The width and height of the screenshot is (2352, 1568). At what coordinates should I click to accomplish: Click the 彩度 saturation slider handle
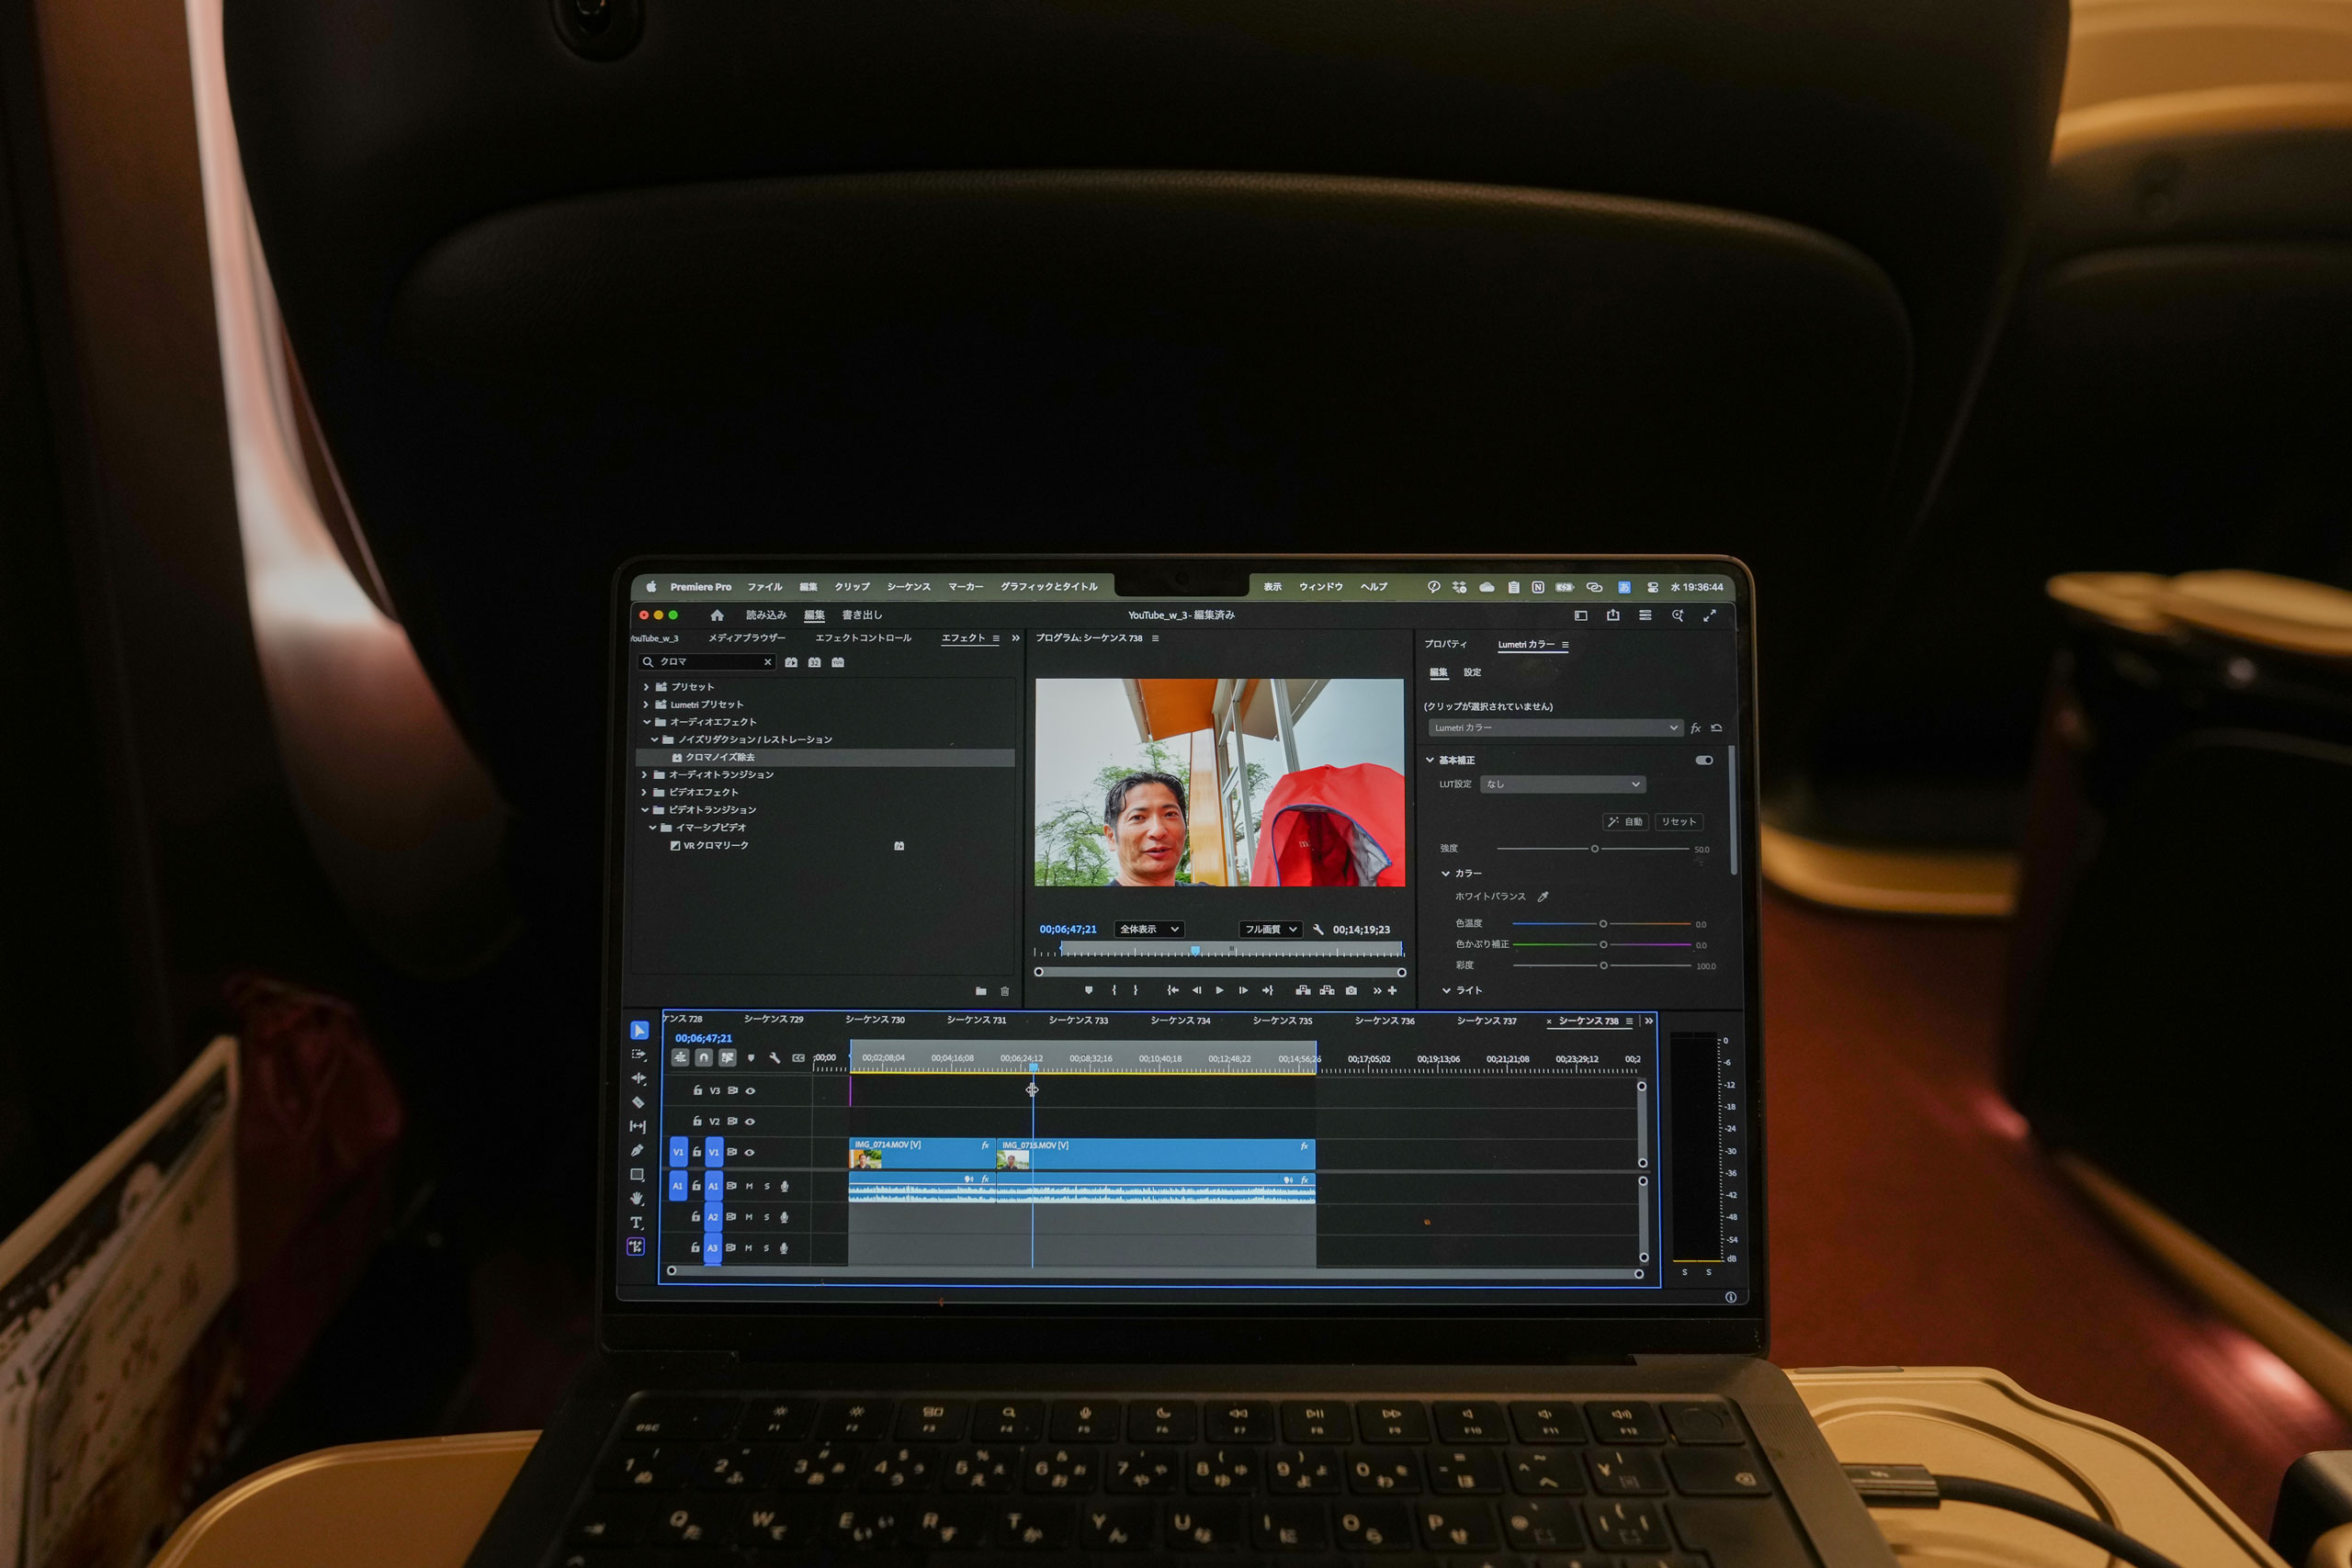pos(1604,965)
